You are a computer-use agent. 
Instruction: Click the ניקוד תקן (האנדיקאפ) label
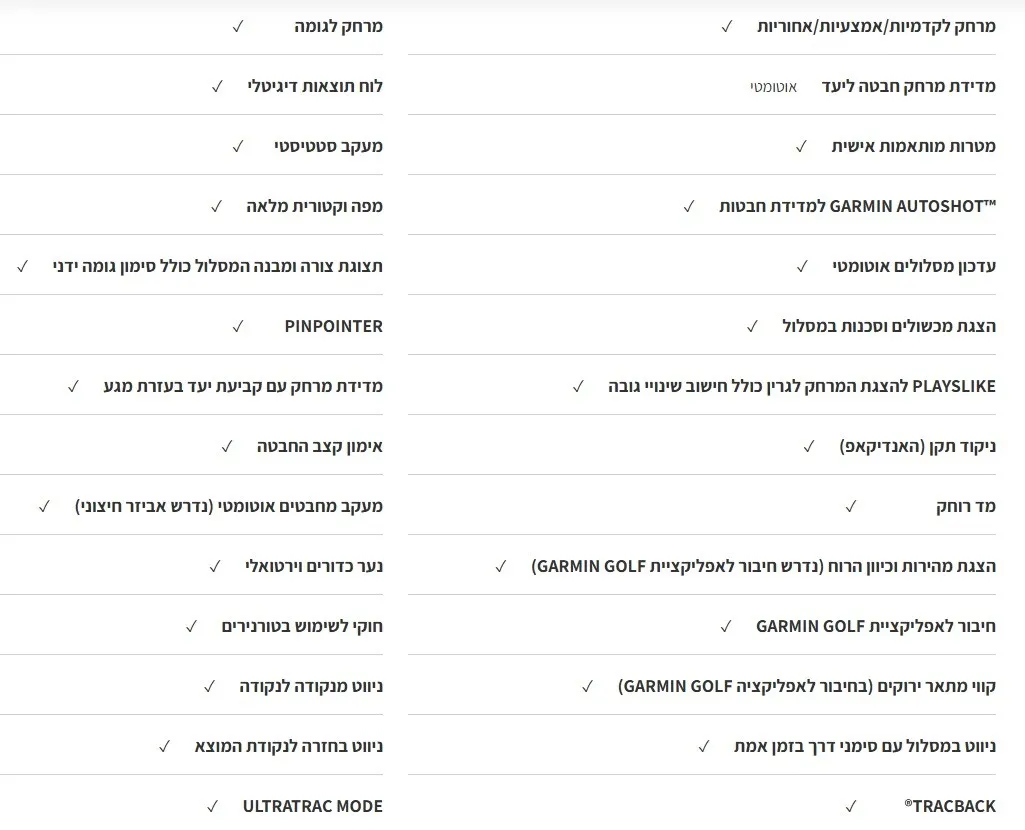coord(917,446)
